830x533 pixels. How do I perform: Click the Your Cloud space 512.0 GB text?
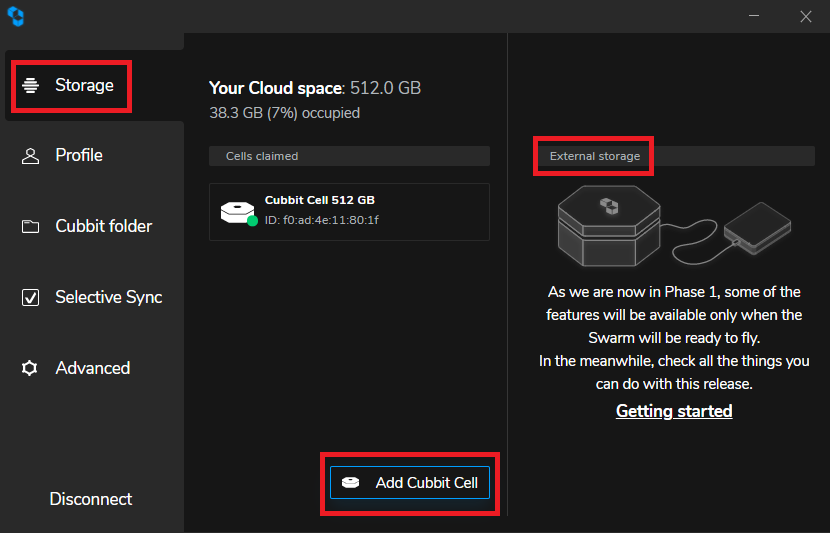pyautogui.click(x=315, y=88)
